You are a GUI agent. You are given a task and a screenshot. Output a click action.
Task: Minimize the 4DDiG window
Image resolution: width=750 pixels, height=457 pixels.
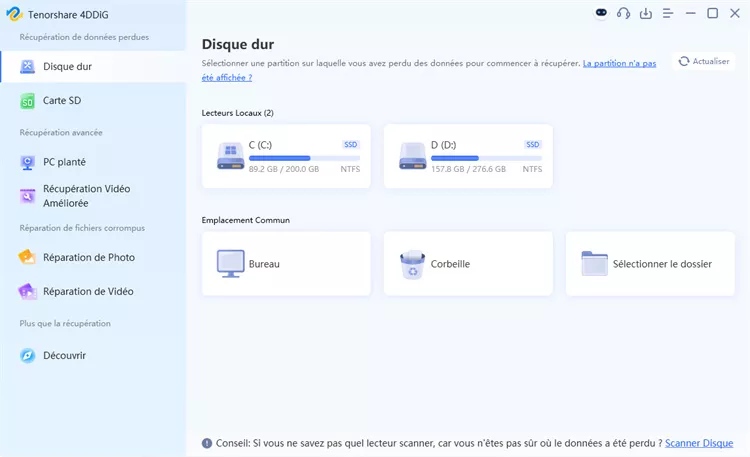tap(690, 13)
